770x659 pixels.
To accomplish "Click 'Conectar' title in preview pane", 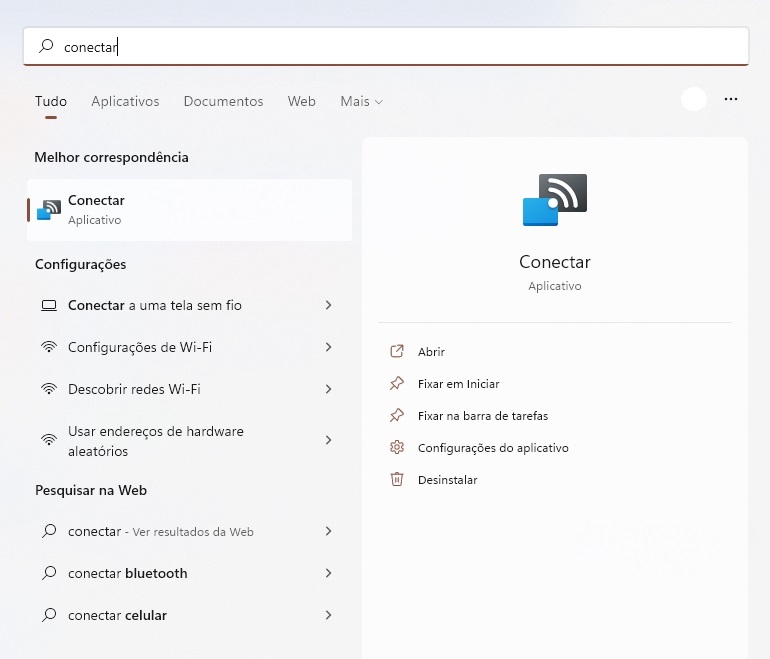I will (x=555, y=262).
